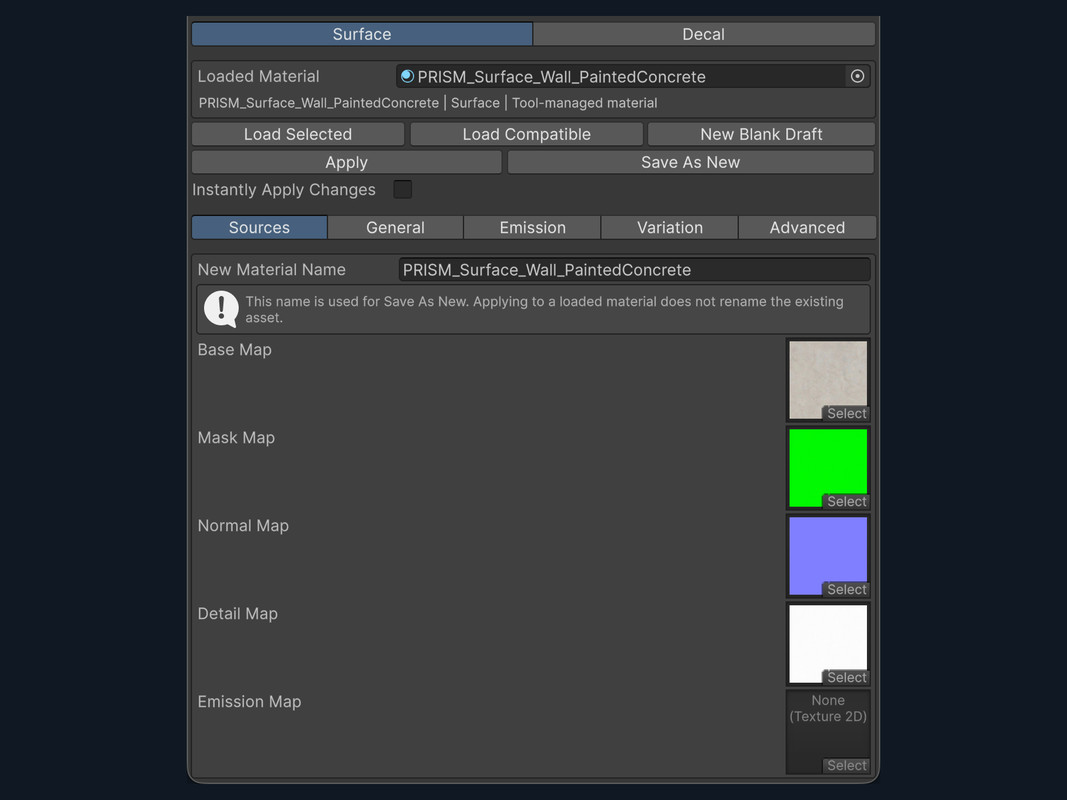Click the 'Emission Map' label
The height and width of the screenshot is (800, 1067).
coord(249,701)
